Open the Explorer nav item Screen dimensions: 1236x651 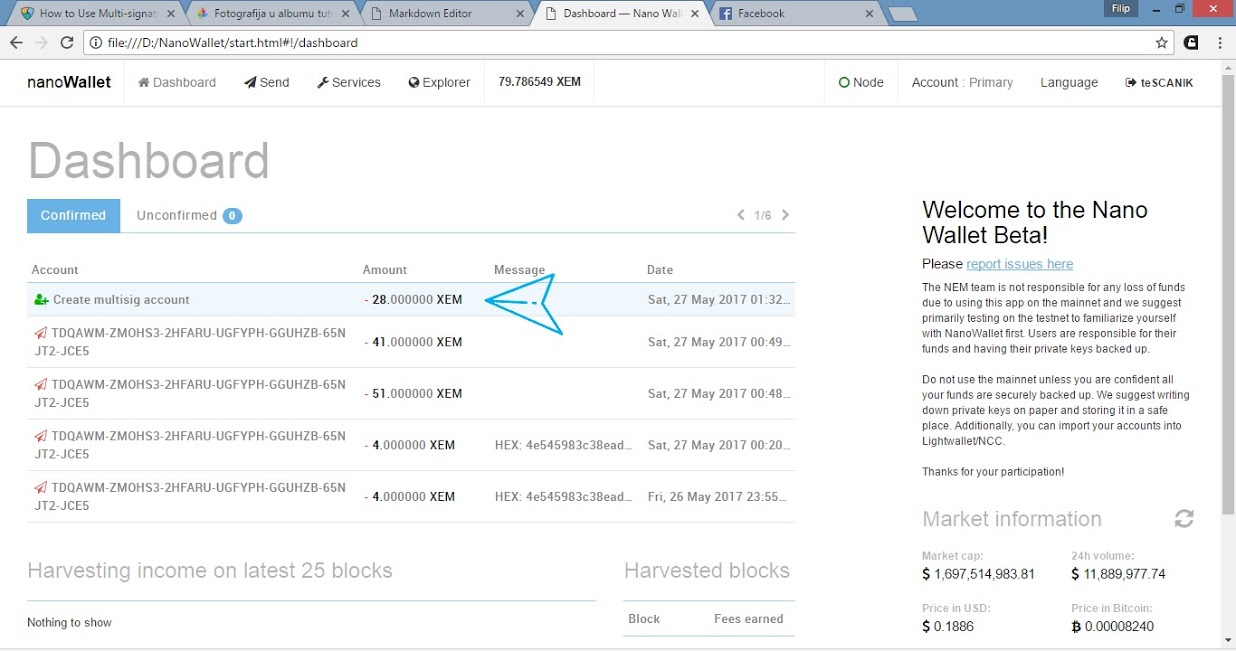tap(439, 83)
